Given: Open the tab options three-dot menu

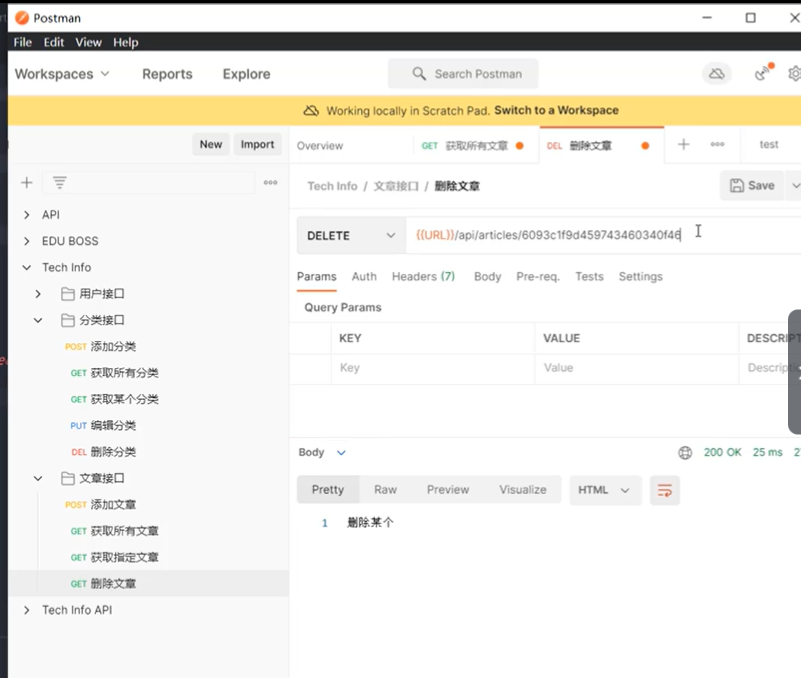Looking at the screenshot, I should point(717,145).
